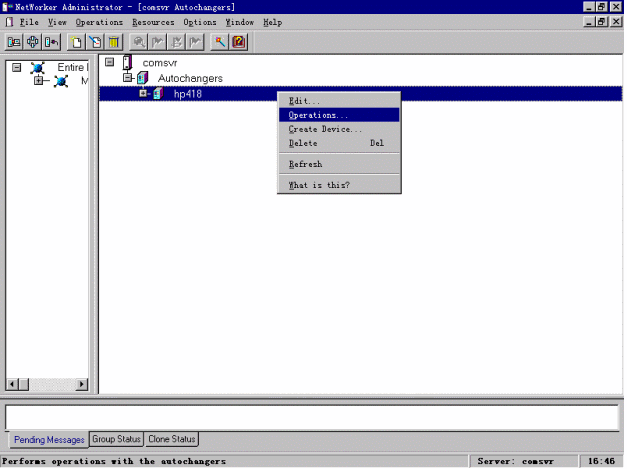Collapse the Entire network tree node
Screen dimensions: 627x469
click(x=16, y=67)
